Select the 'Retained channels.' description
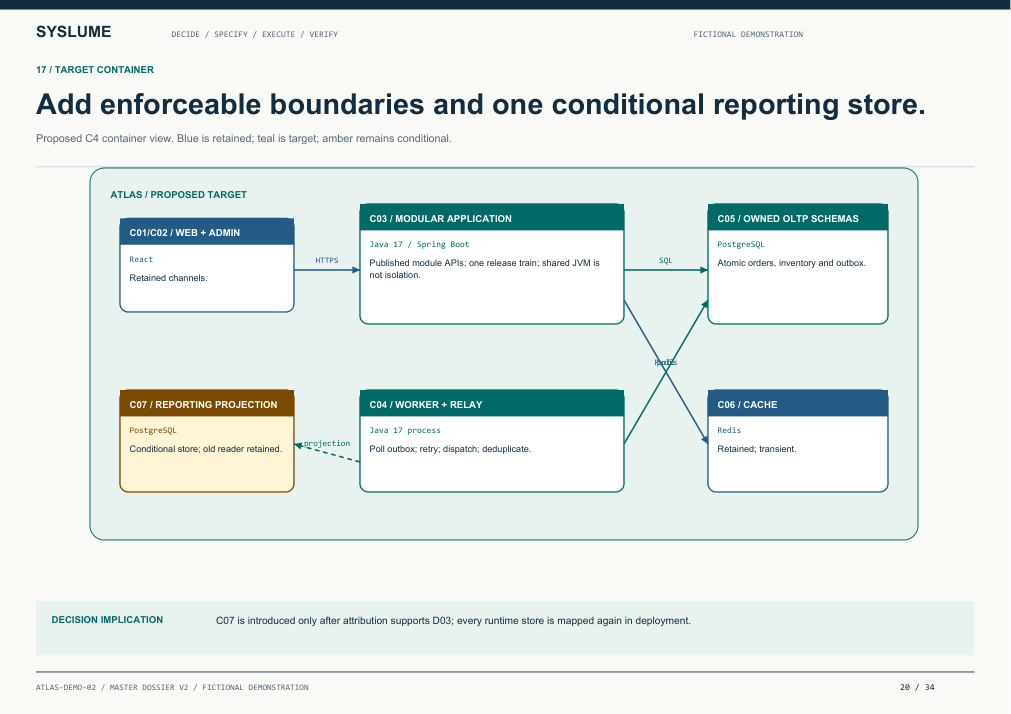The image size is (1011, 714). pos(168,278)
